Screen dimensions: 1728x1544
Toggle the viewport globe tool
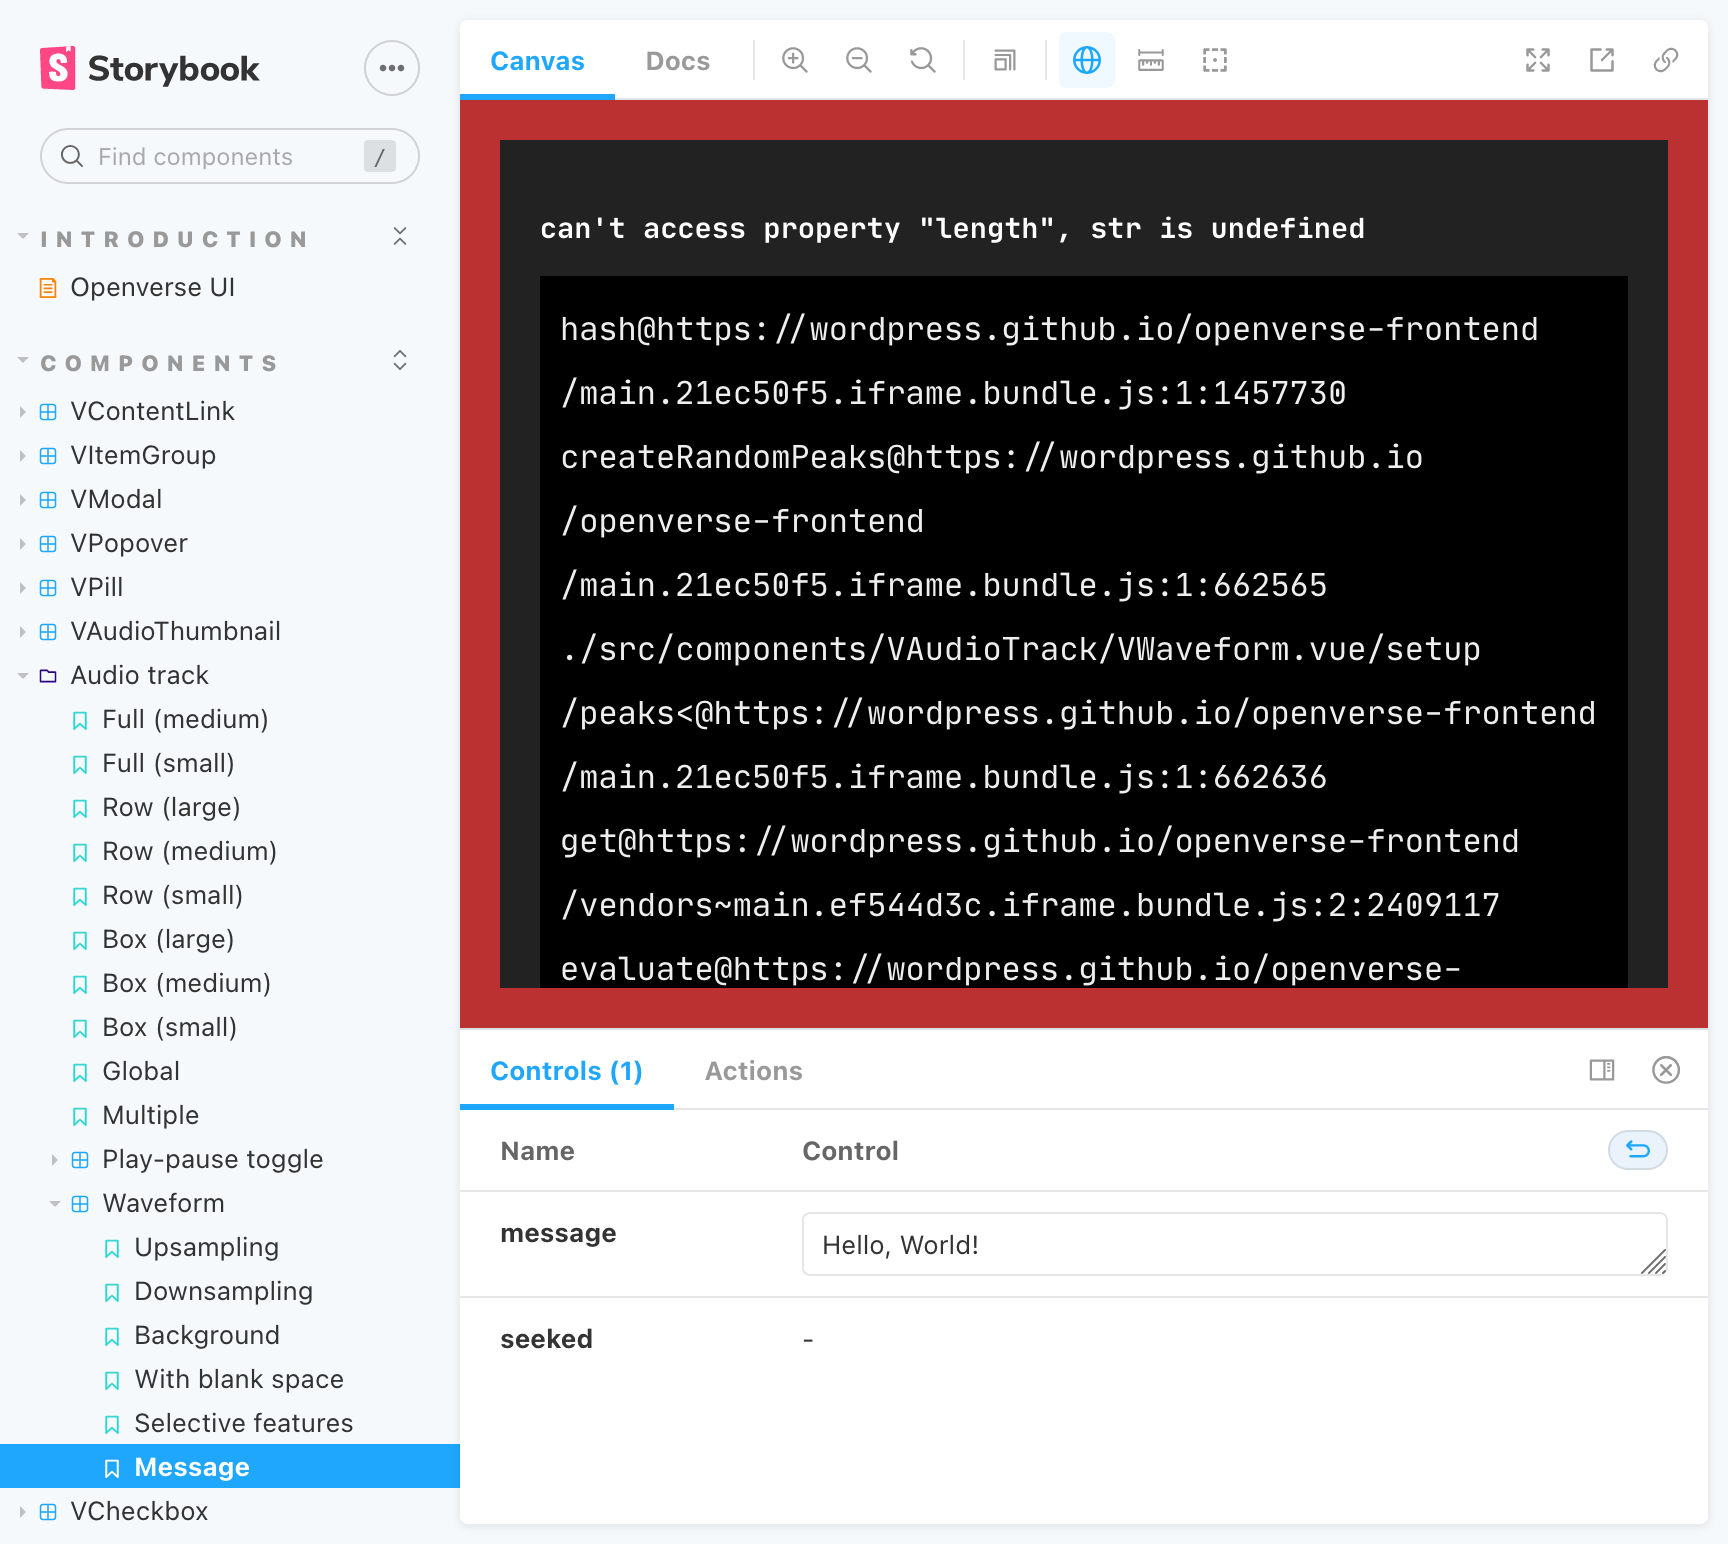point(1087,60)
